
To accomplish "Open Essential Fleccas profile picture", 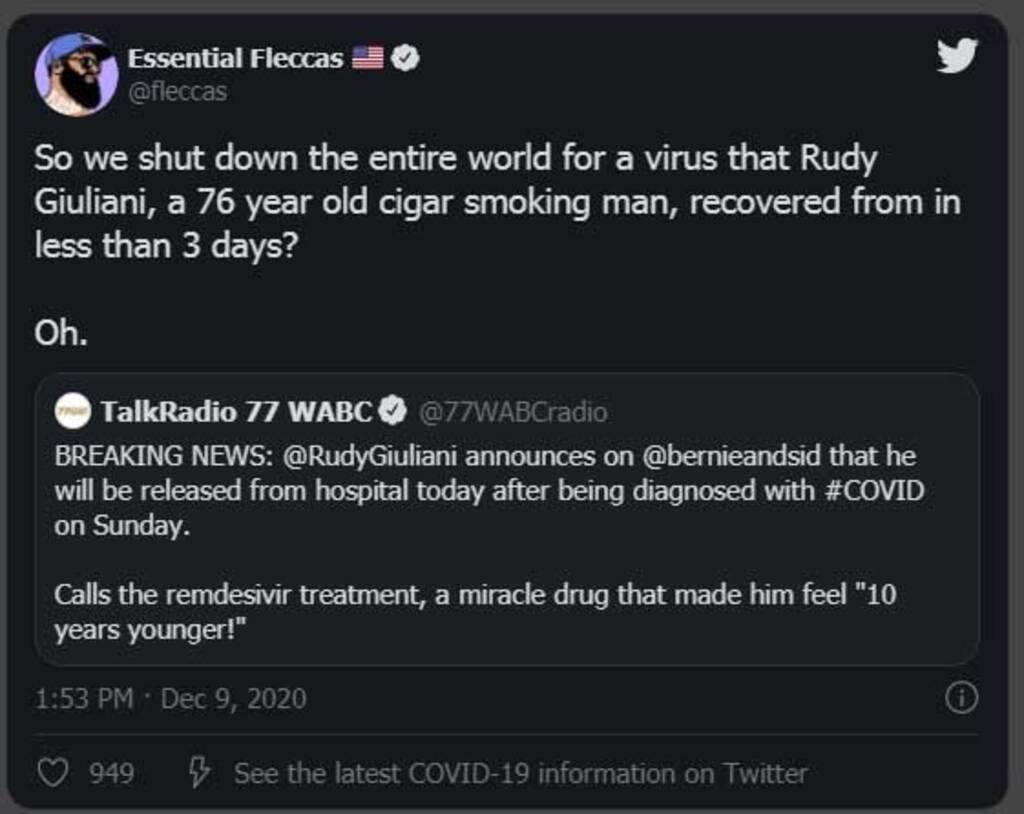I will (x=76, y=76).
